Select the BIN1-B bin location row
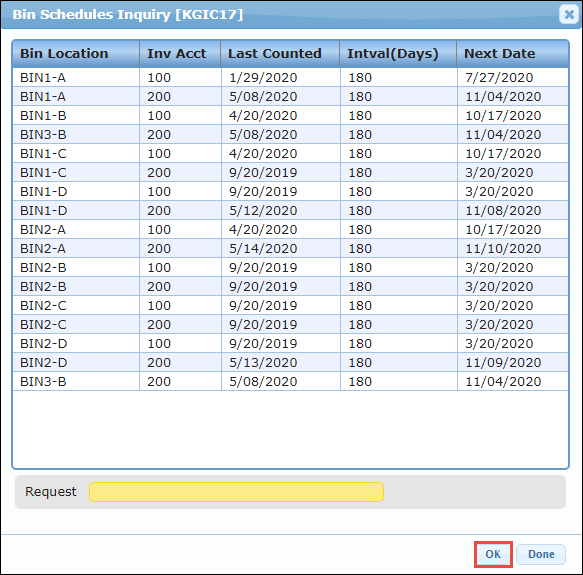The width and height of the screenshot is (583, 575). (x=290, y=115)
